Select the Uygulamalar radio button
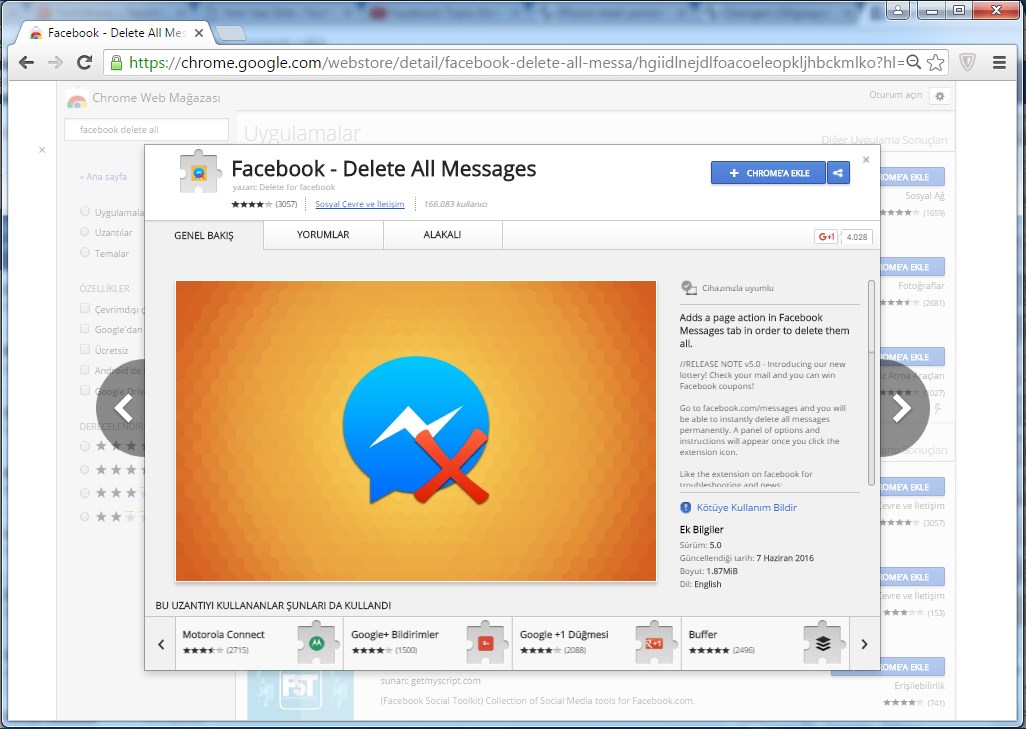The height and width of the screenshot is (729, 1026). 85,212
